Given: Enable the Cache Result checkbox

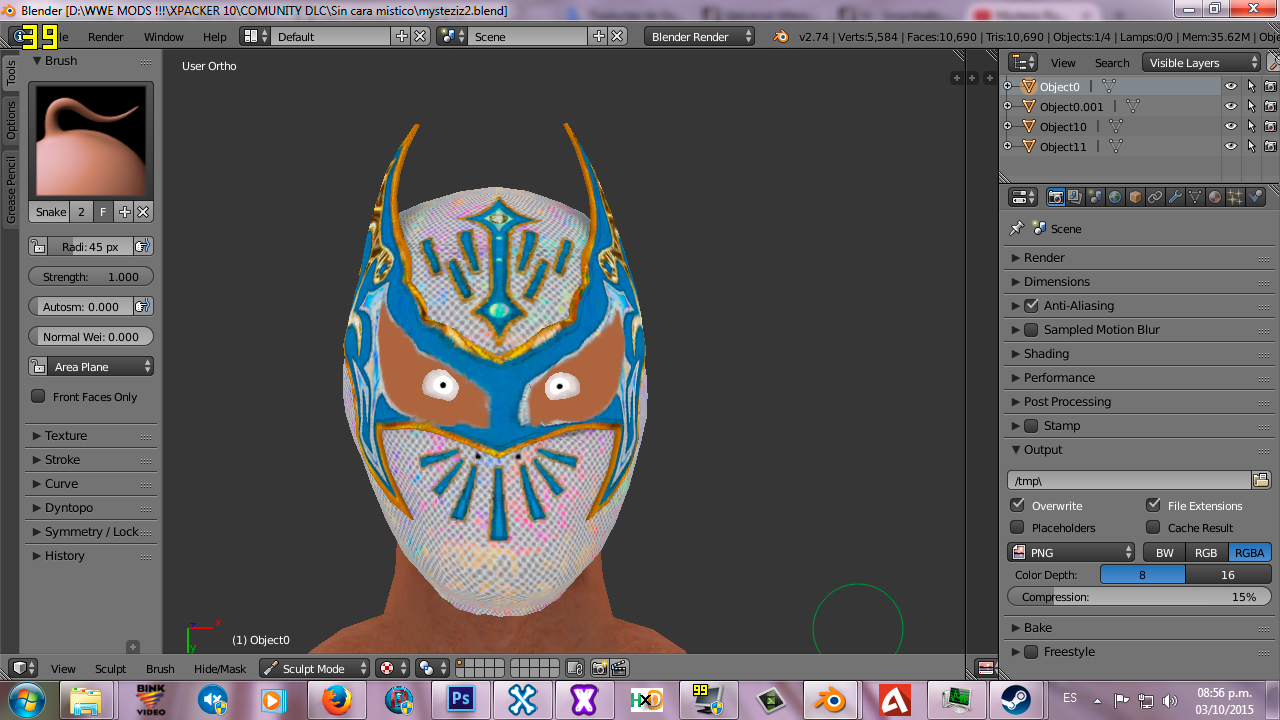Looking at the screenshot, I should pyautogui.click(x=1153, y=527).
